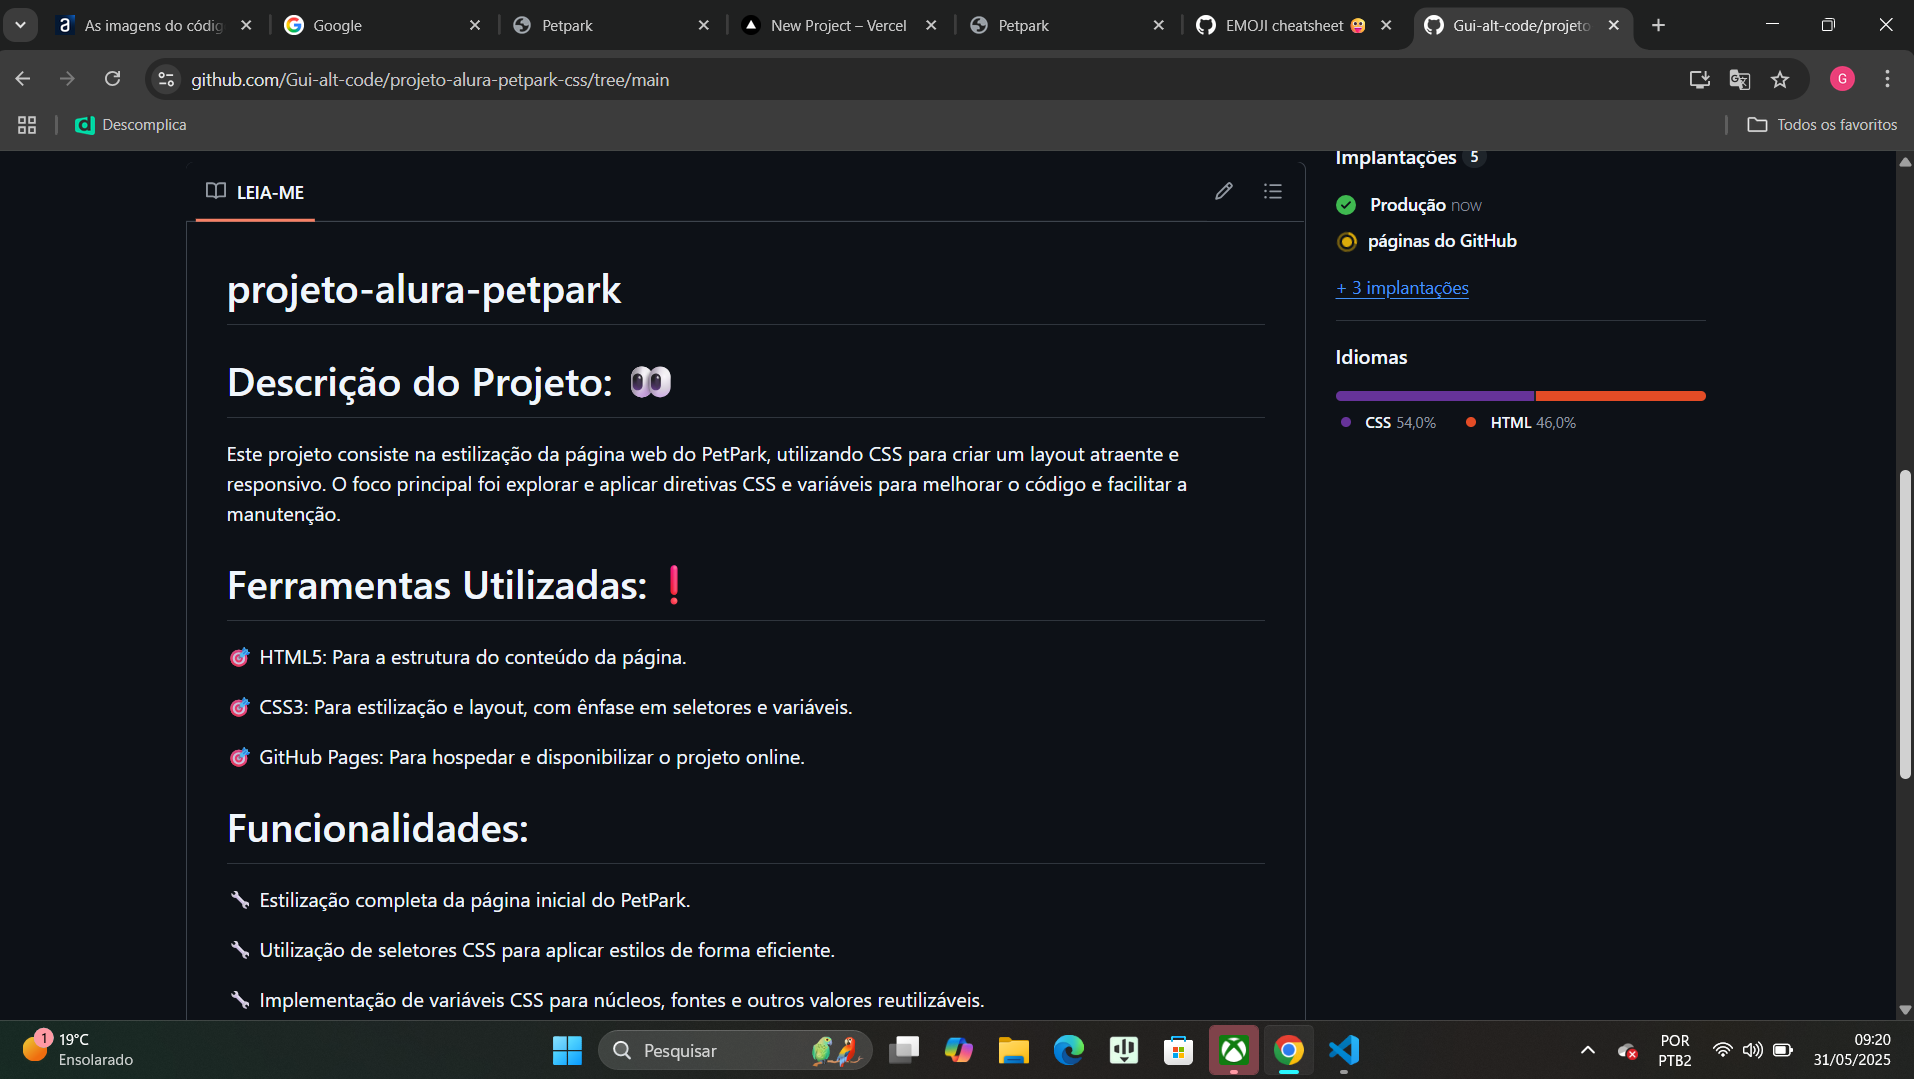The width and height of the screenshot is (1914, 1079).
Task: Open the Produção deployment link
Action: (1407, 205)
